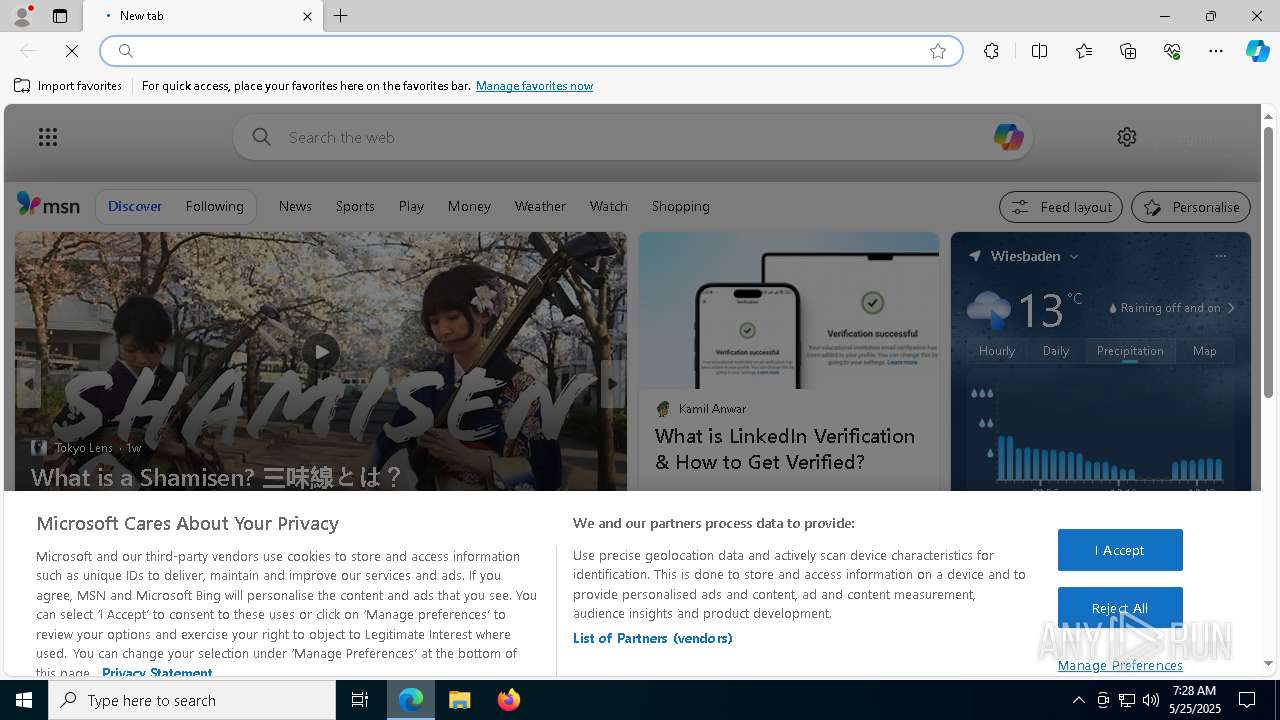Viewport: 1280px width, 720px height.
Task: Click the Feed layout button
Action: click(x=1061, y=207)
